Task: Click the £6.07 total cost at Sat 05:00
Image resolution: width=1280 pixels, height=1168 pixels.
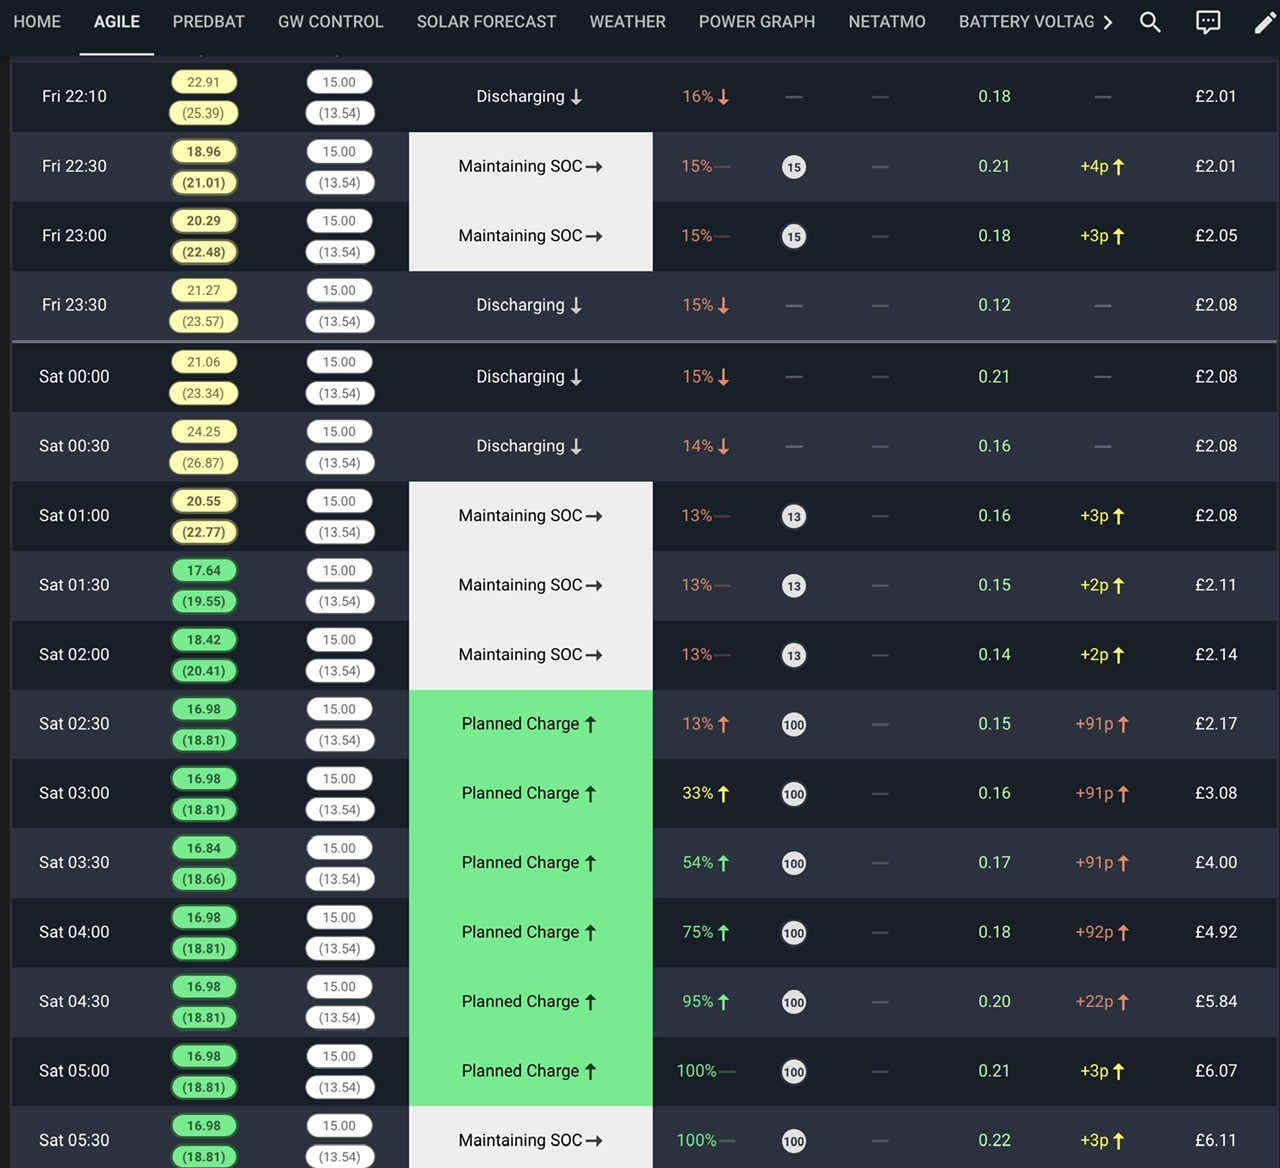Action: 1216,1071
